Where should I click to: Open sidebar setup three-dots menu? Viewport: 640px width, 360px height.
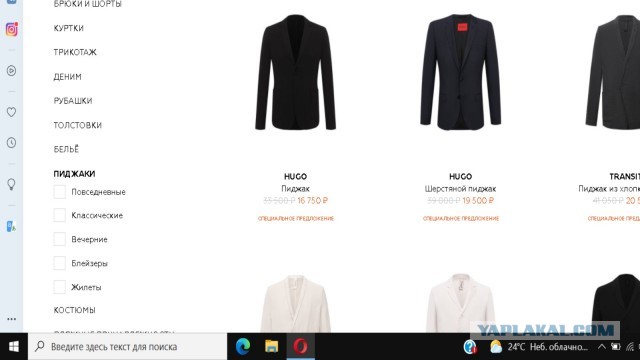[11, 319]
